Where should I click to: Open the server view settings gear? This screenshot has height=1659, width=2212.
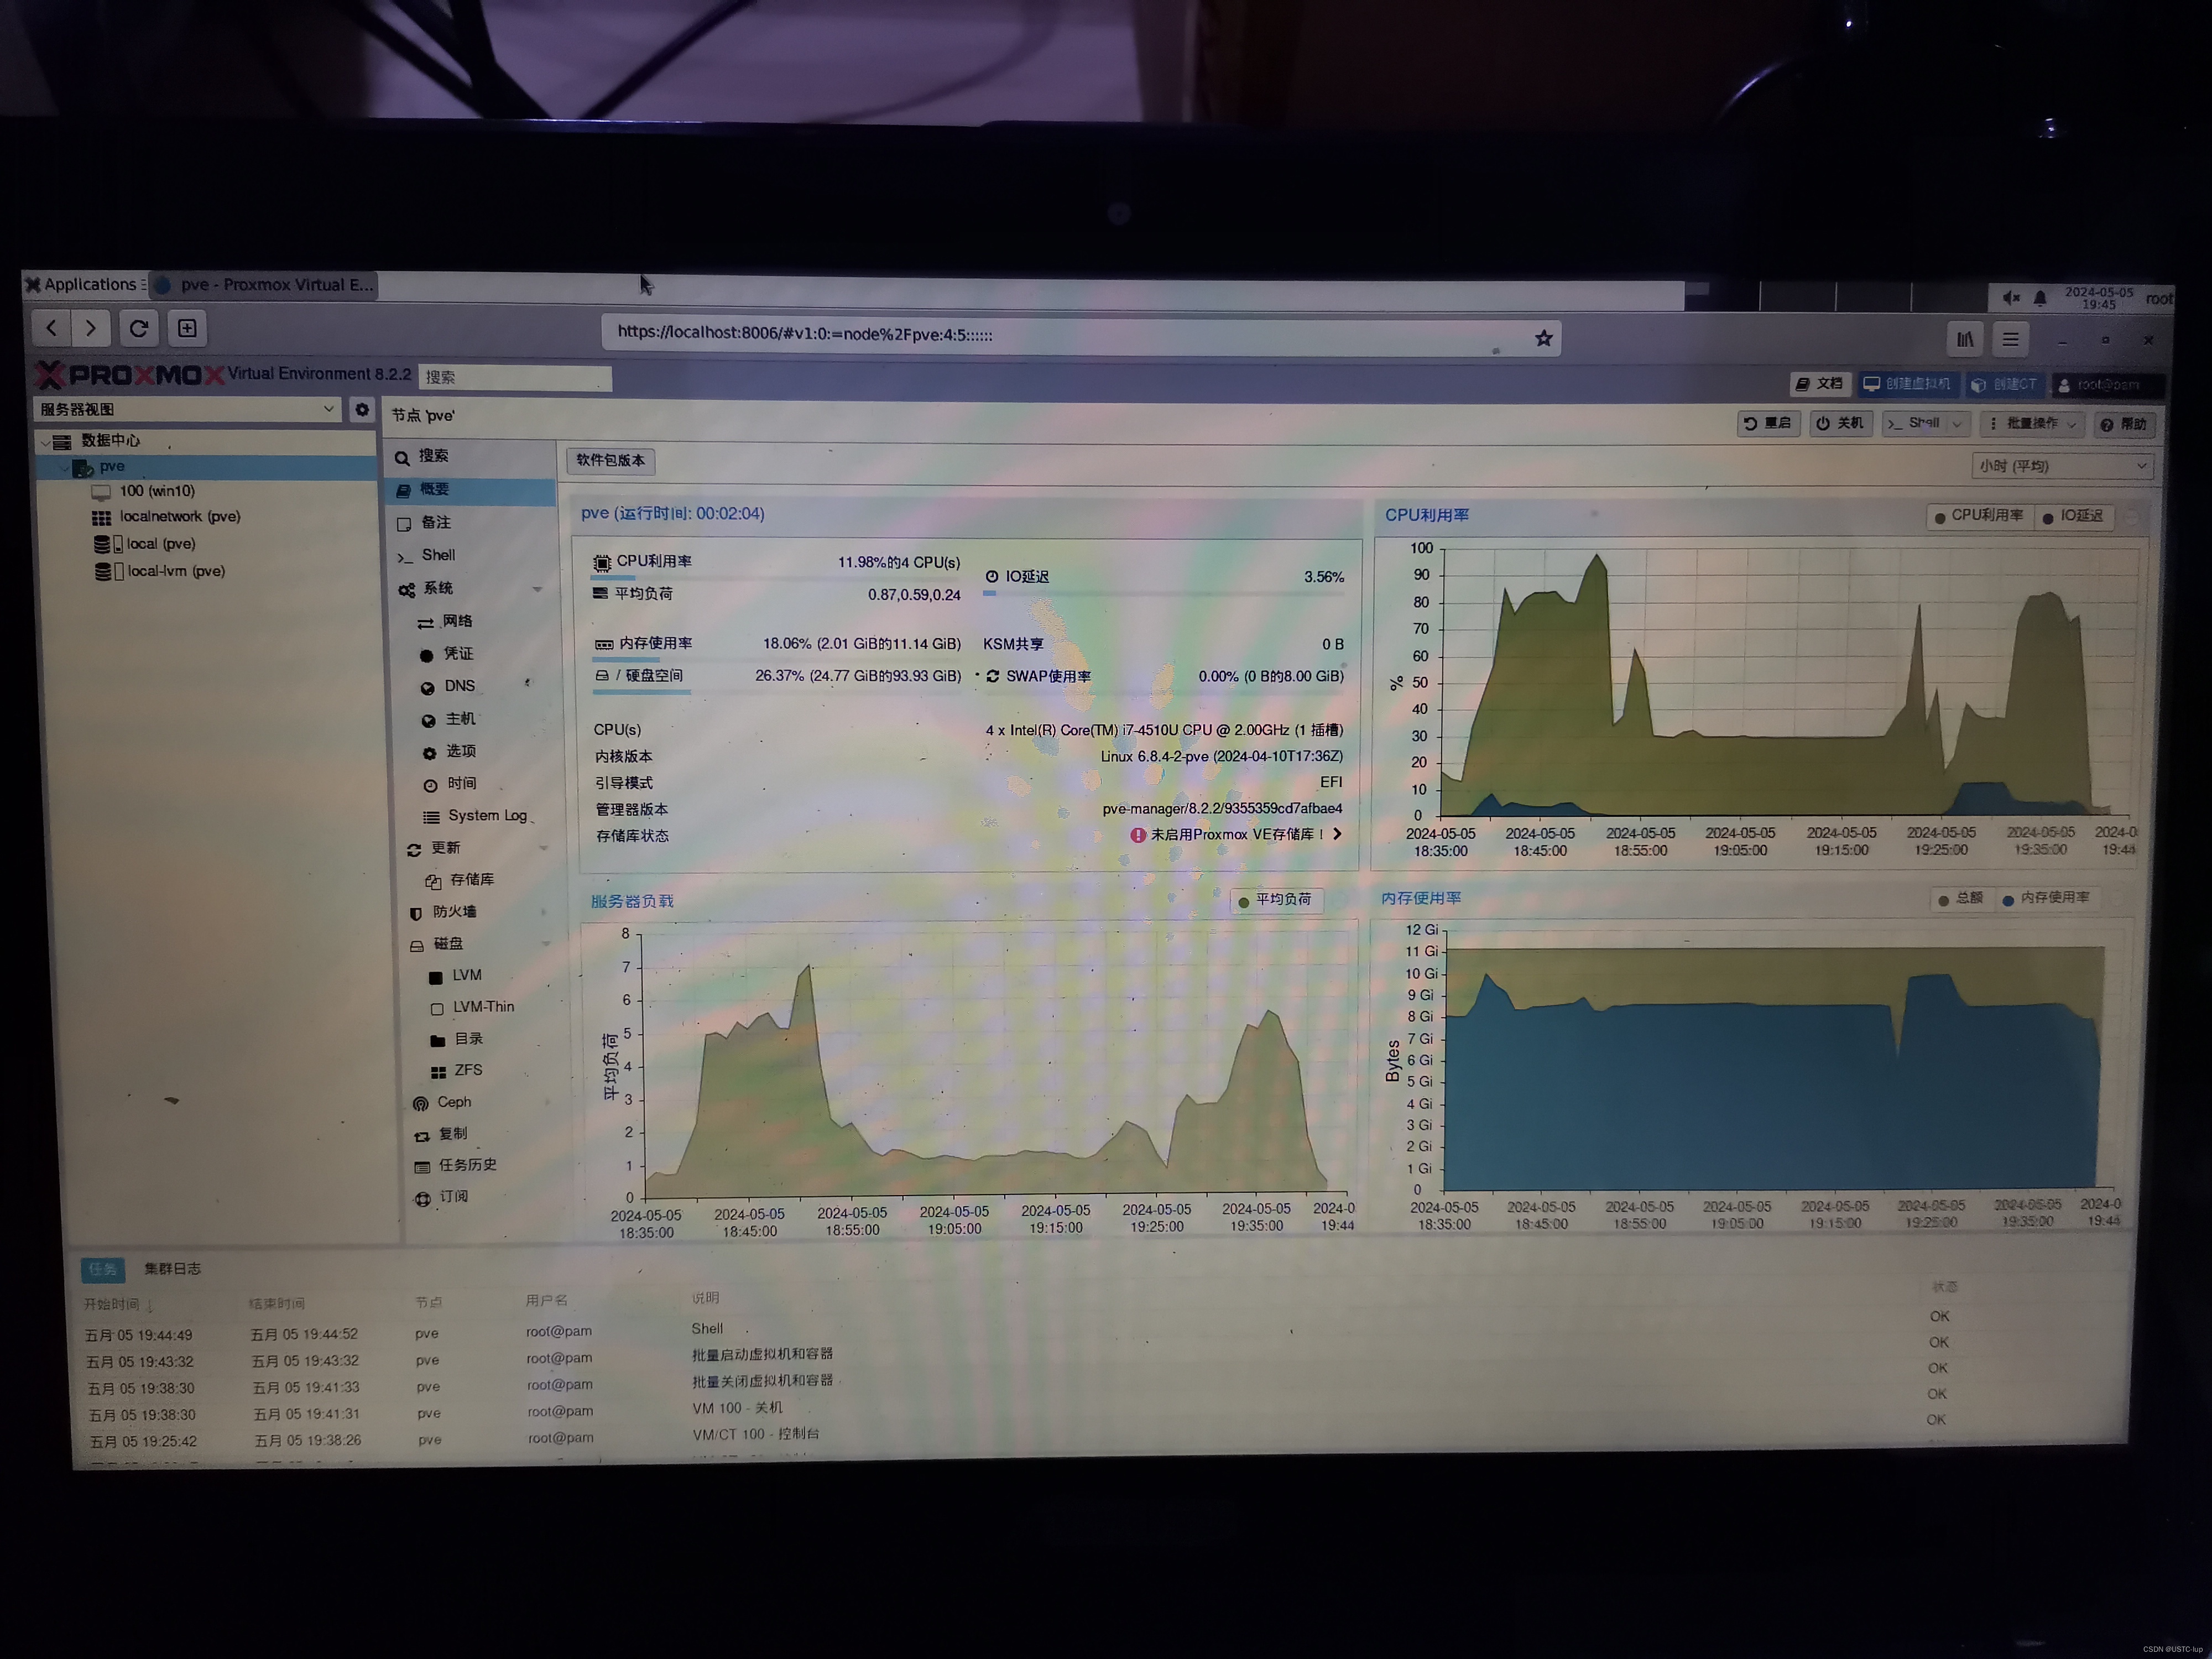[362, 409]
